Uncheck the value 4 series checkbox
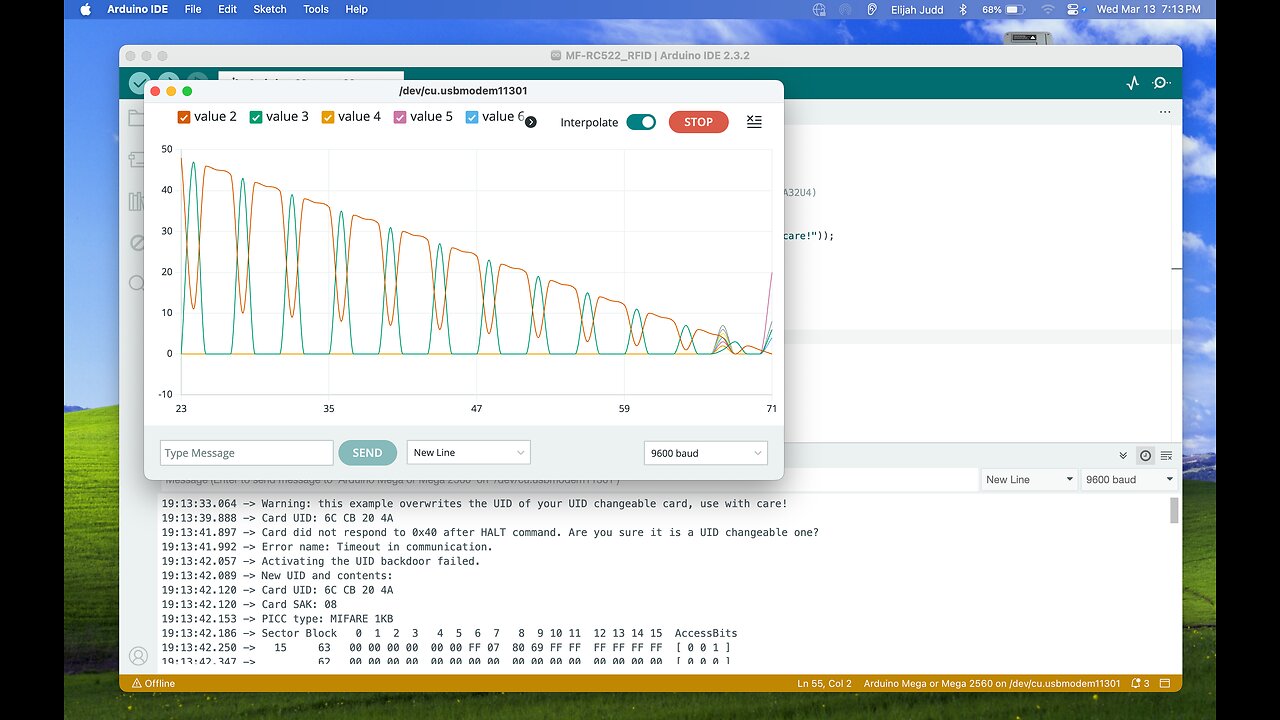Viewport: 1280px width, 720px height. pos(328,117)
